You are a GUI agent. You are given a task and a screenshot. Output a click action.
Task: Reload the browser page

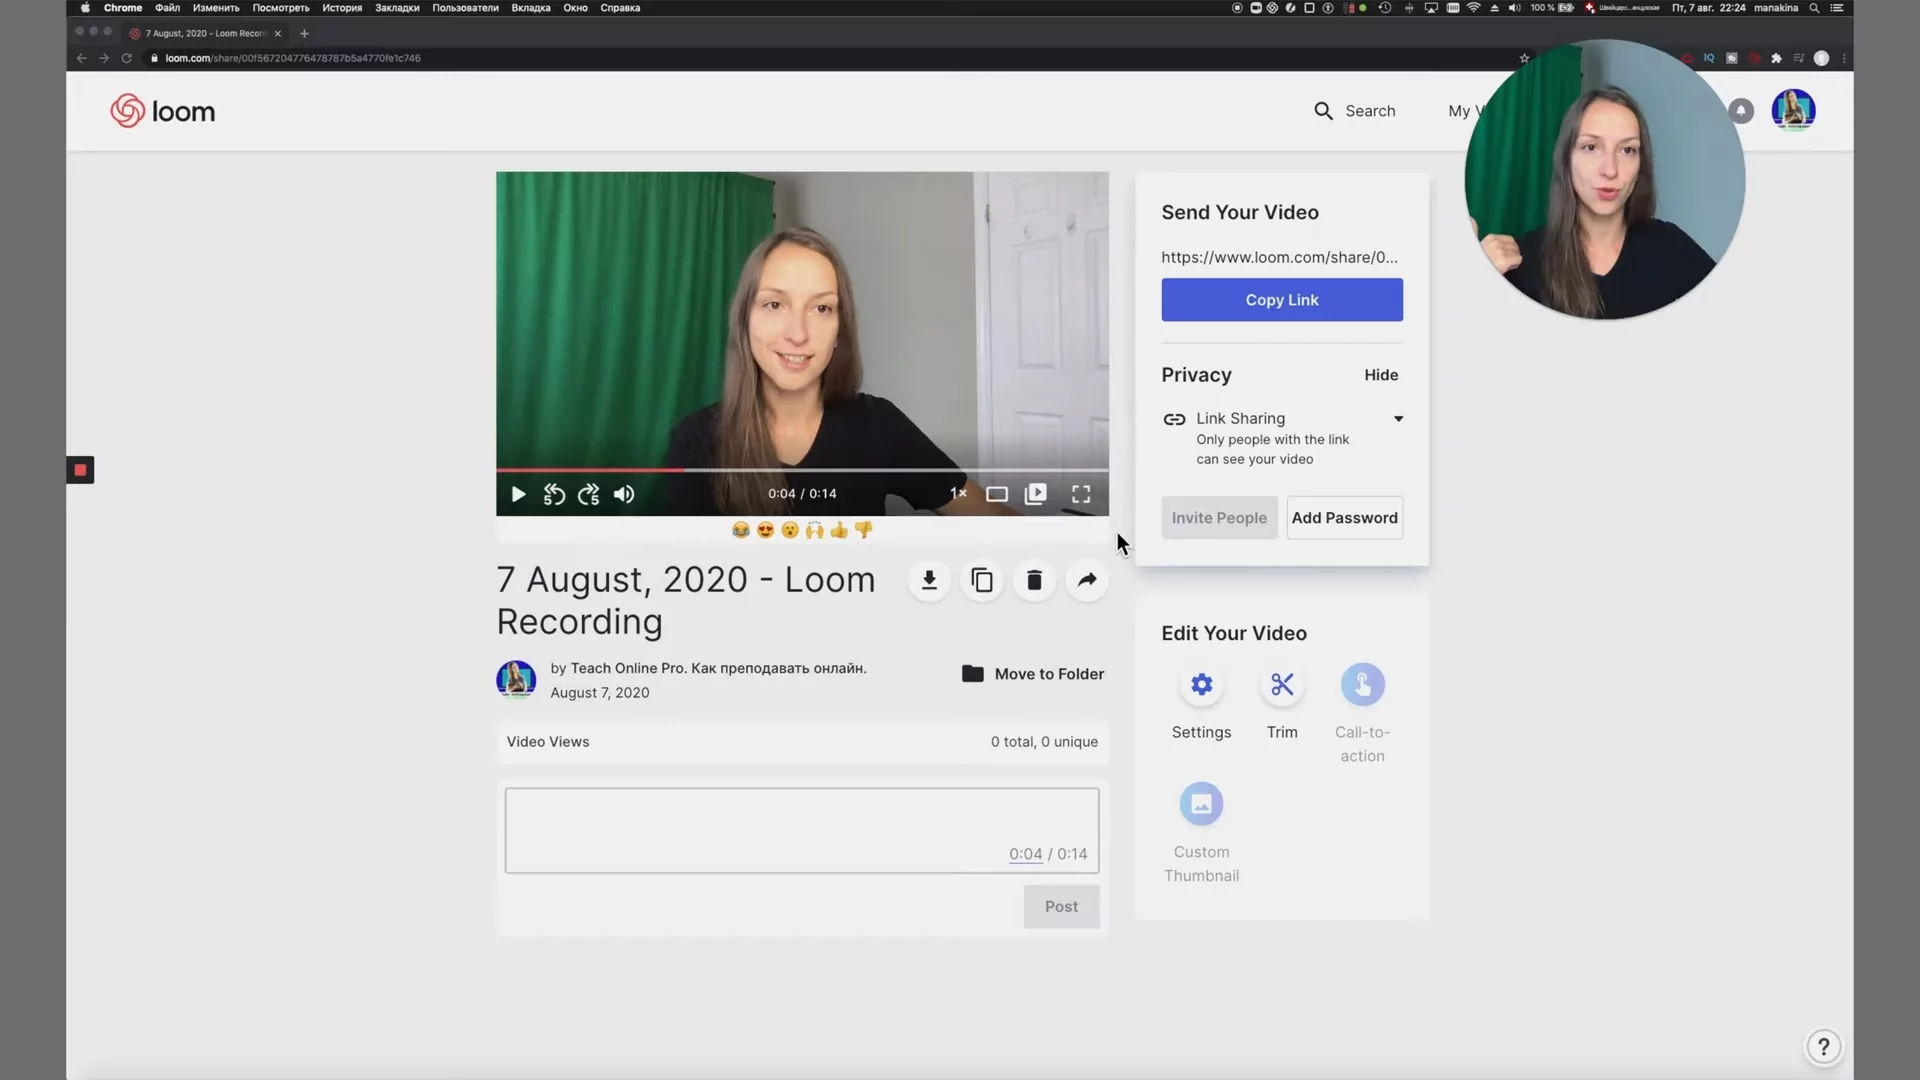click(x=126, y=58)
